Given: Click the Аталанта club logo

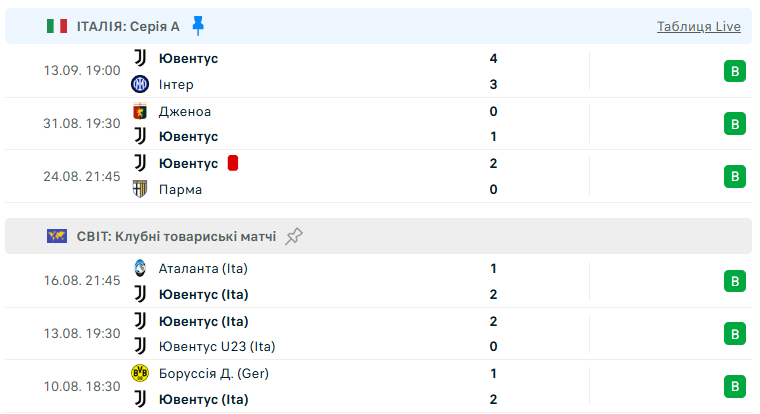Looking at the screenshot, I should [140, 268].
